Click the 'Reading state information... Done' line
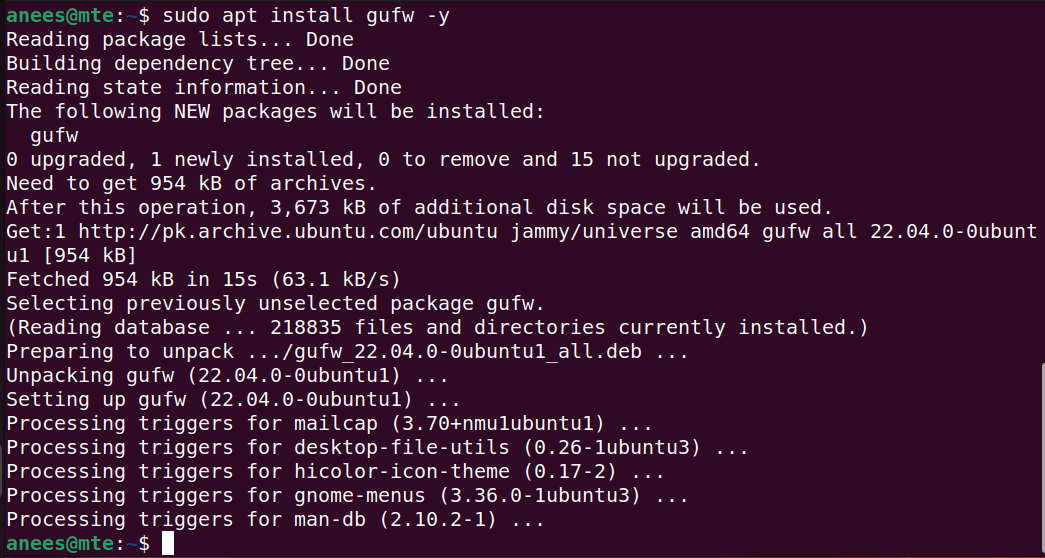Screen dimensions: 1045x558 pyautogui.click(x=204, y=87)
